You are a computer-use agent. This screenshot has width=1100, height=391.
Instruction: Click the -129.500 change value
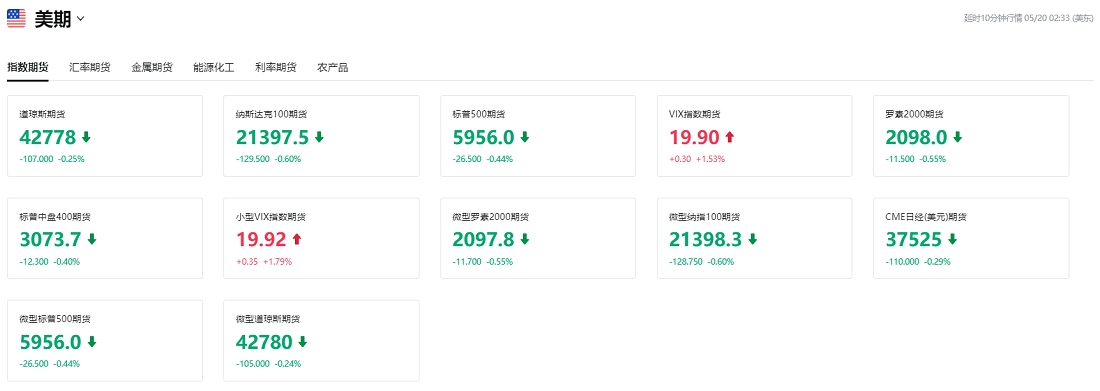tap(253, 159)
